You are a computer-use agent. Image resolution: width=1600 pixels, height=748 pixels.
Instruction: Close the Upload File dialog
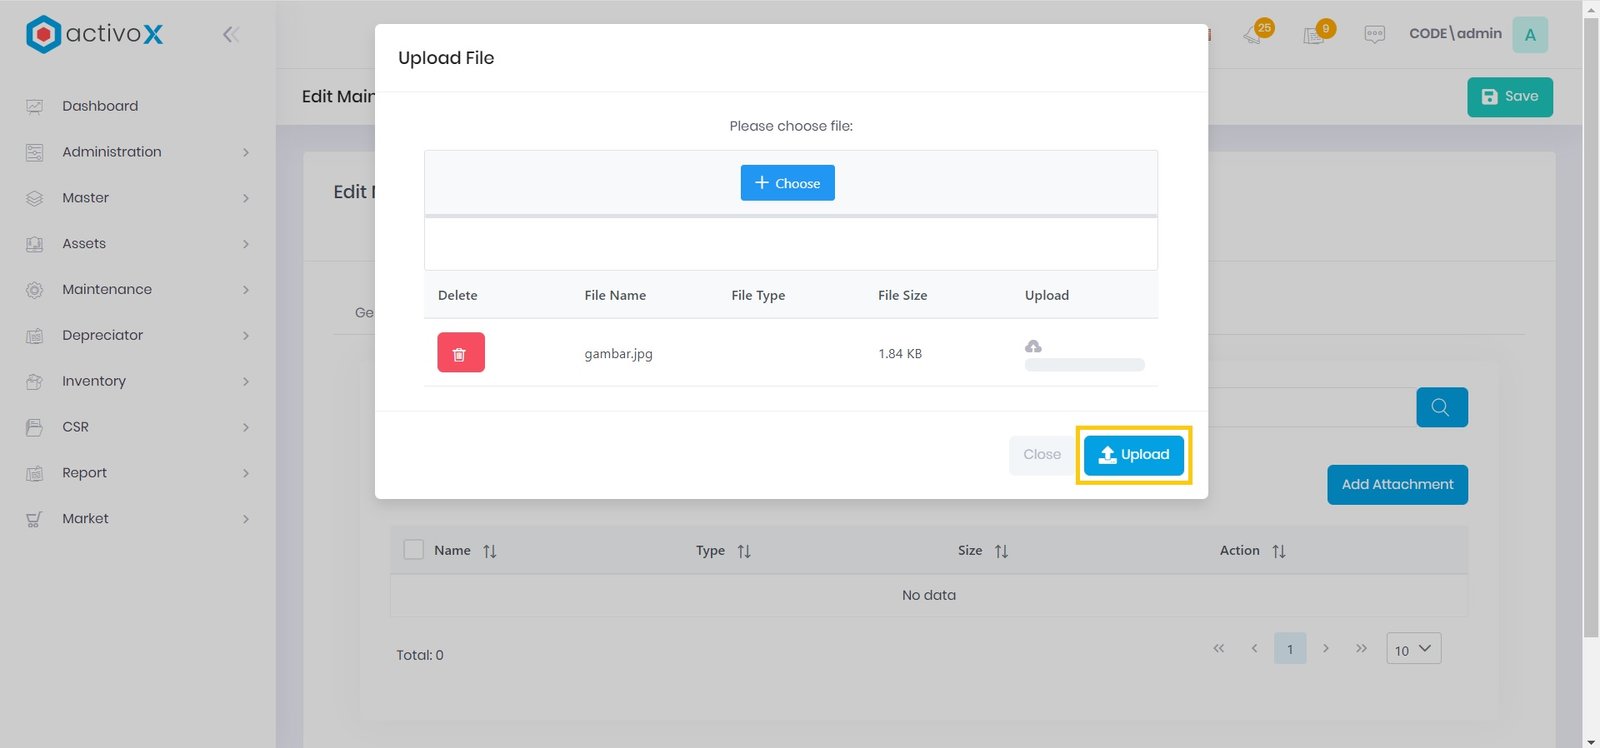[1041, 455]
